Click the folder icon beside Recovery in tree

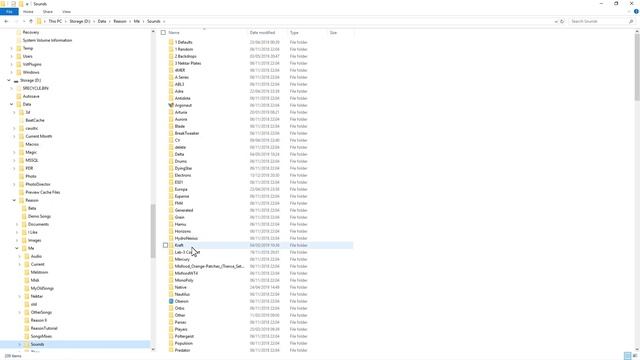coord(18,32)
